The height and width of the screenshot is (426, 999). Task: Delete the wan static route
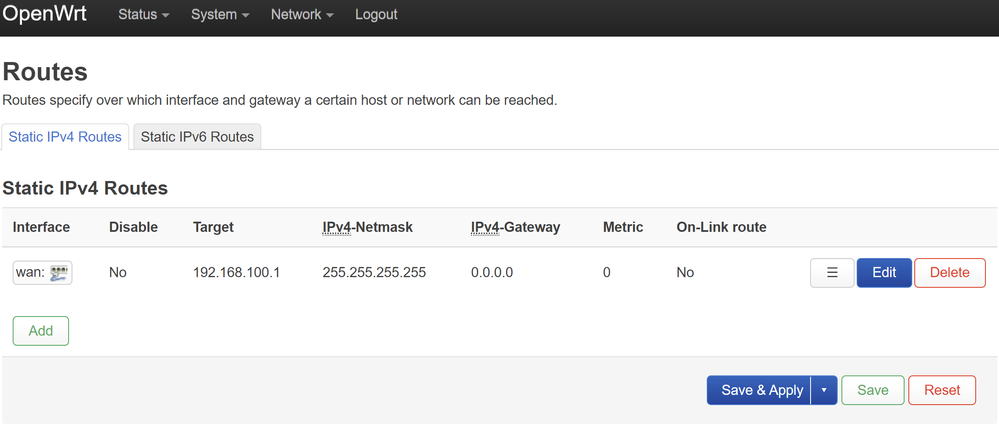(949, 272)
